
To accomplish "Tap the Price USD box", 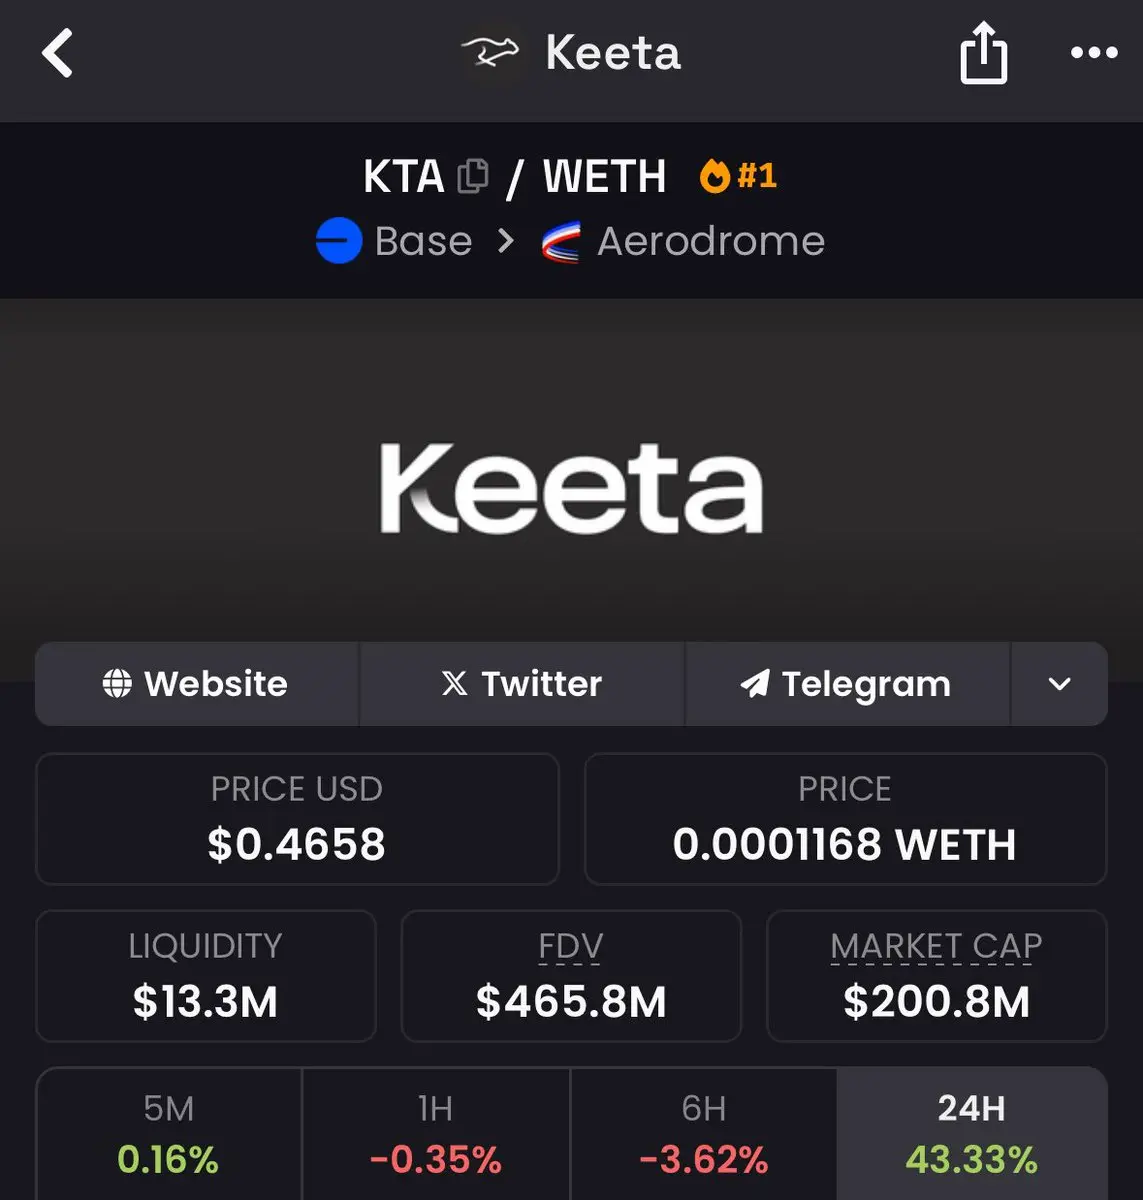I will (x=296, y=819).
